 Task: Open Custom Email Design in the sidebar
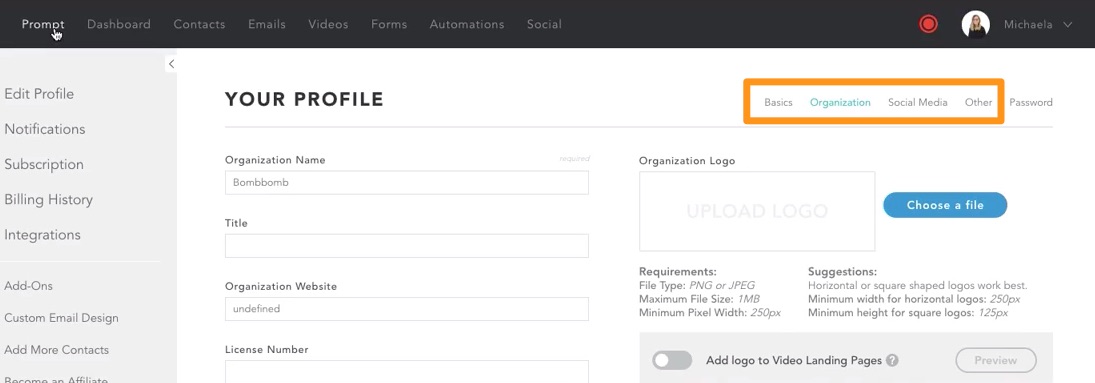[61, 318]
